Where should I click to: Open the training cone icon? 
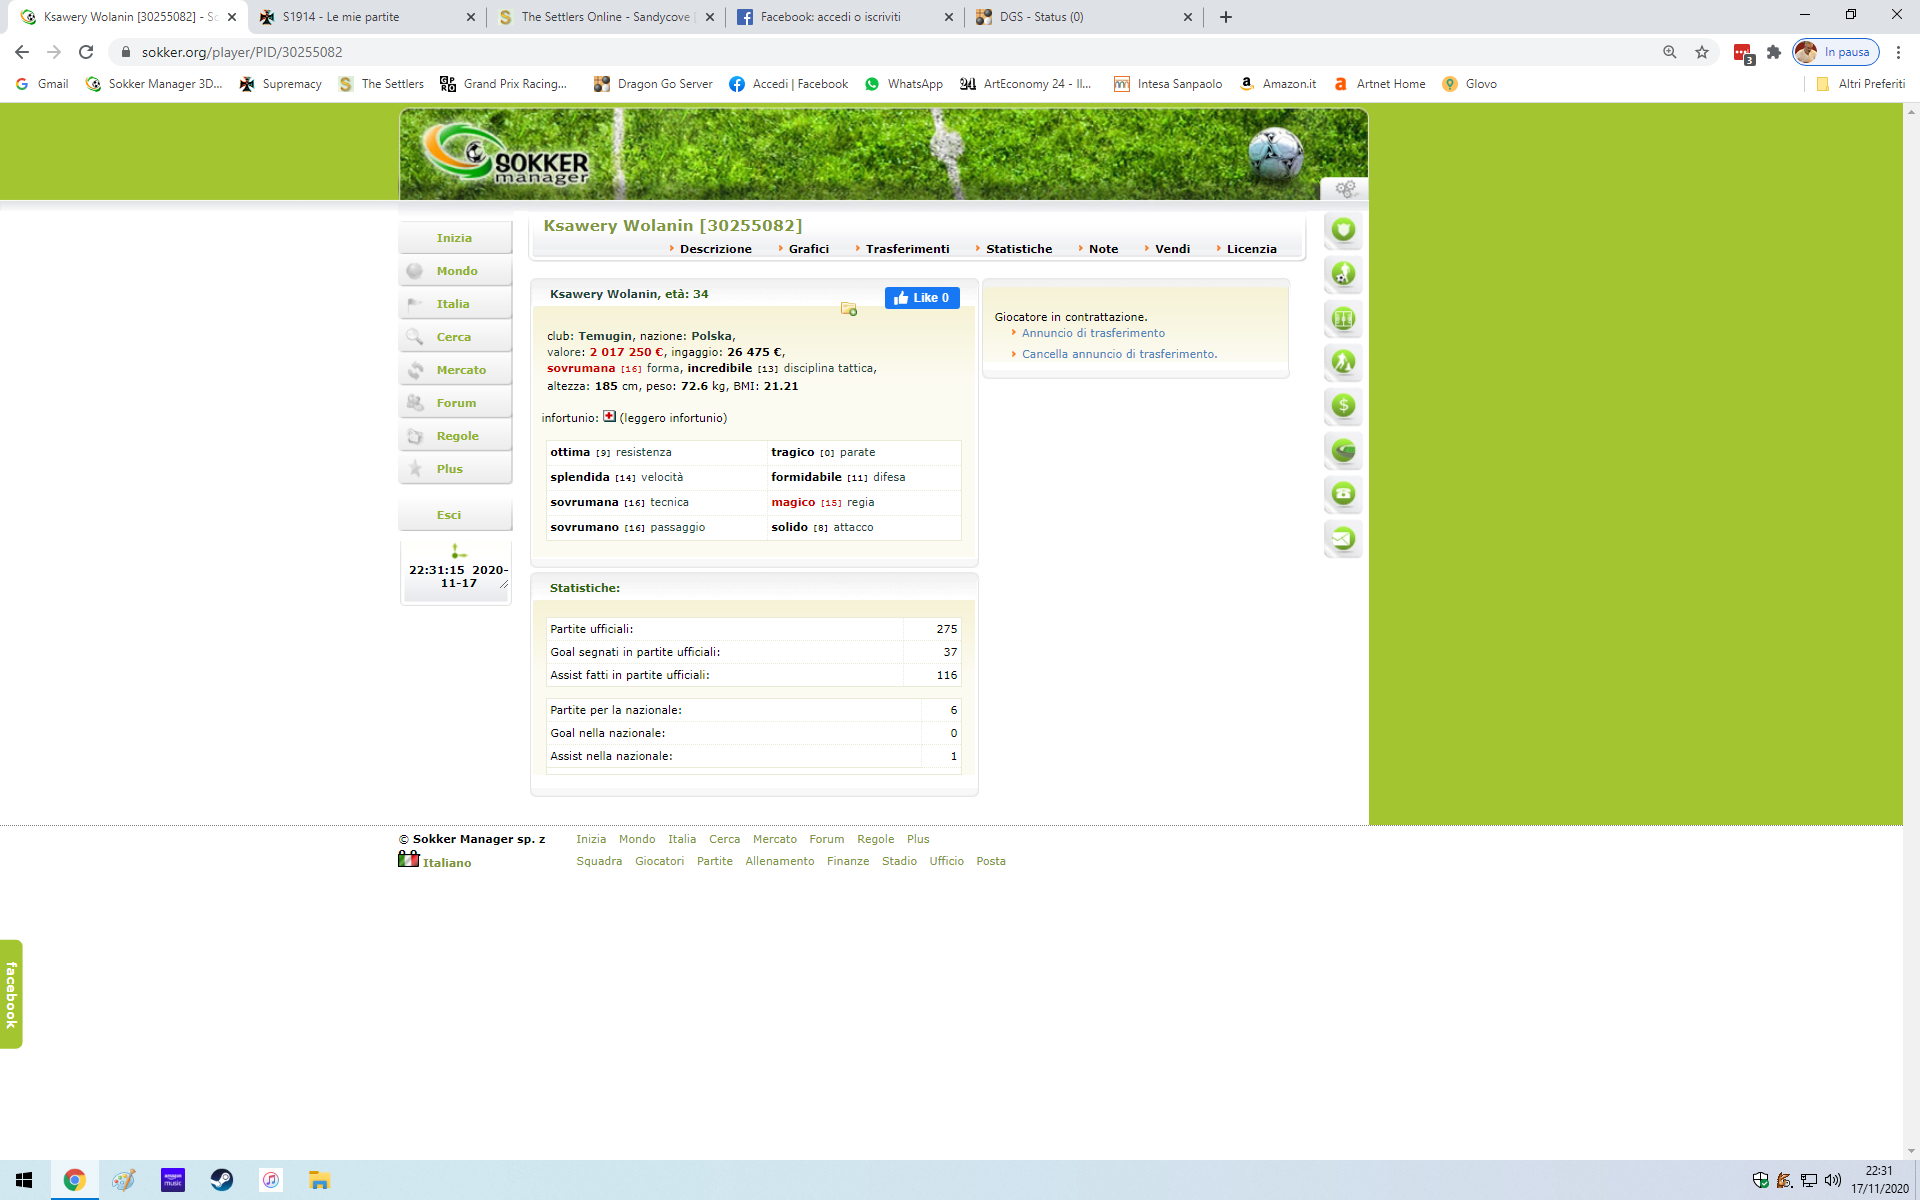[x=1343, y=362]
